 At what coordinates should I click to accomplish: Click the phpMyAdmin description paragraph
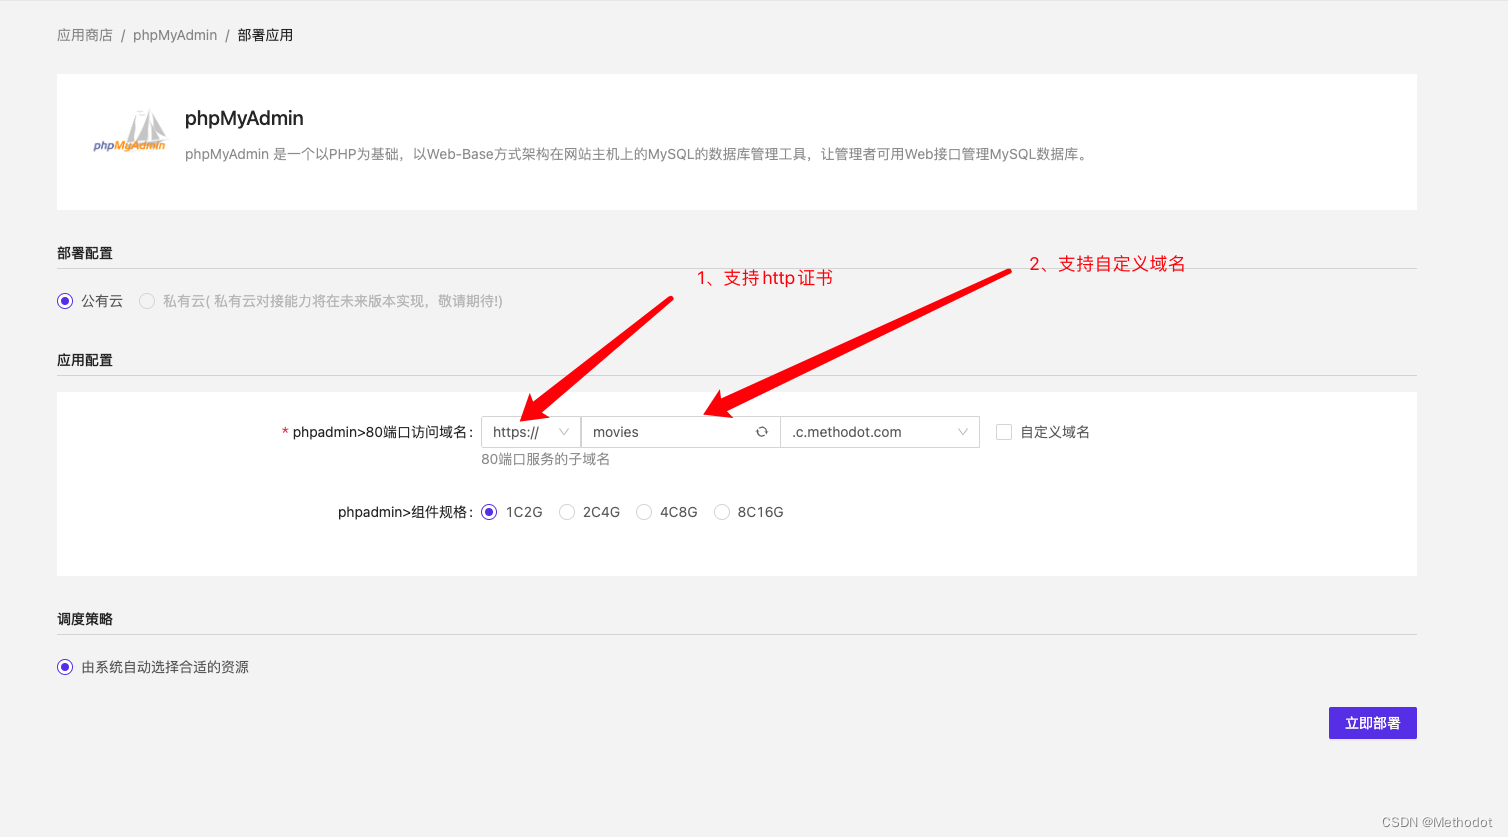[x=637, y=154]
